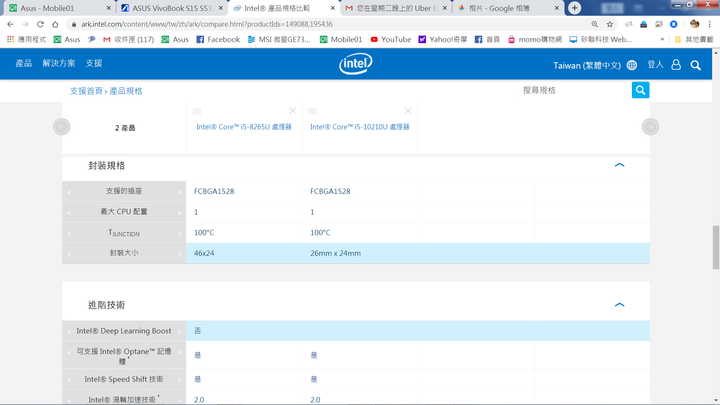Viewport: 720px width, 405px height.
Task: Go to 產品規格 breadcrumb
Action: click(x=126, y=91)
